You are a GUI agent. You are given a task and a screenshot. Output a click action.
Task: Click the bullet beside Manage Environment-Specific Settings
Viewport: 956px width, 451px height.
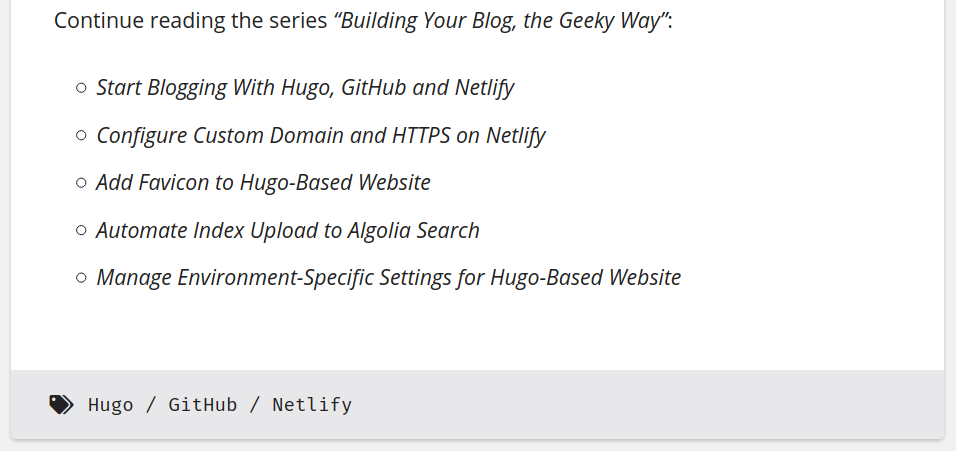(x=81, y=278)
